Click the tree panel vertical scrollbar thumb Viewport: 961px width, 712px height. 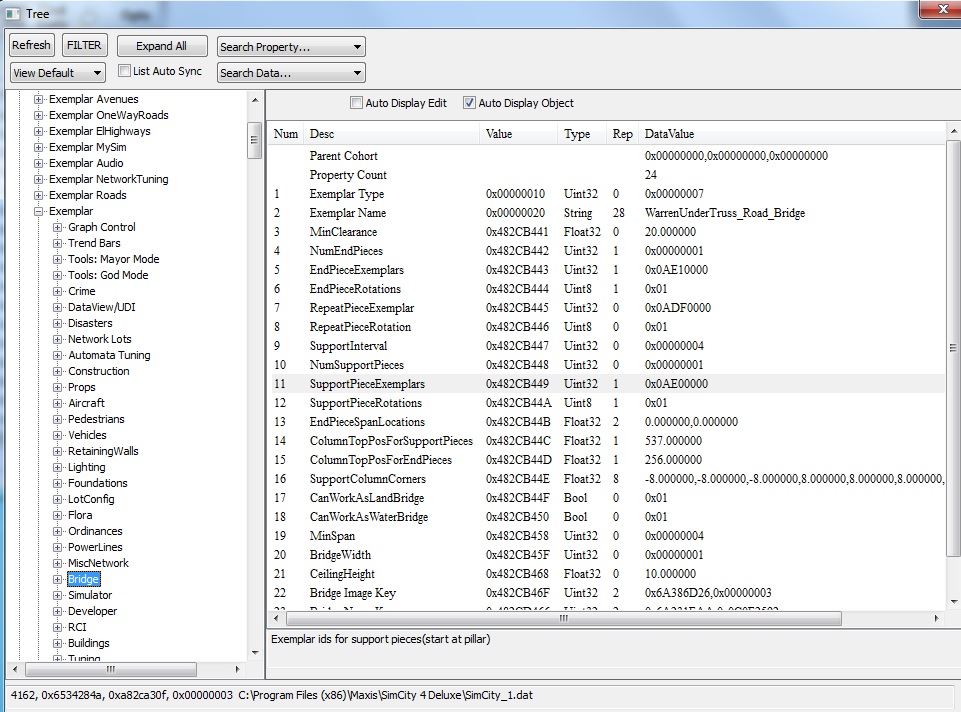click(254, 140)
